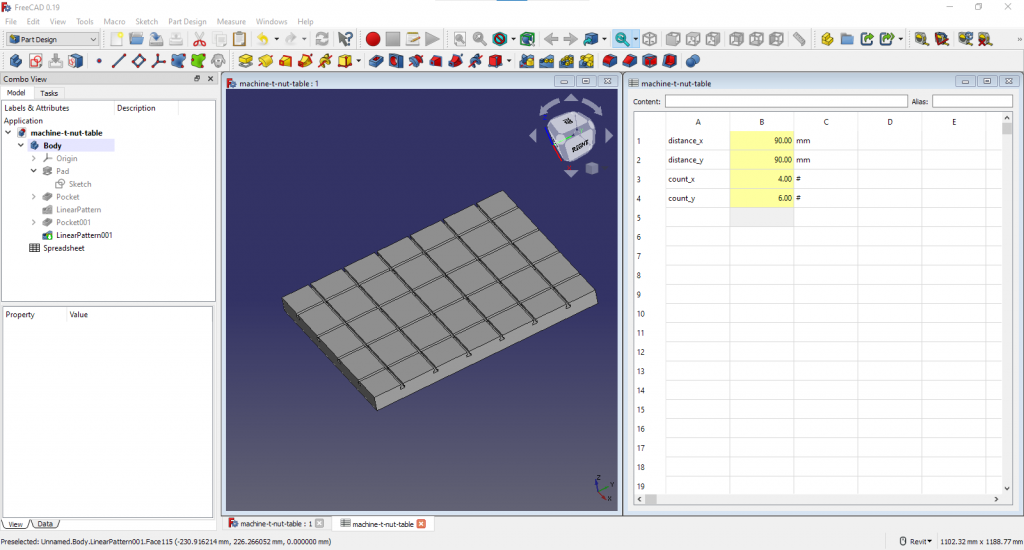Viewport: 1024px width, 550px height.
Task: Switch to the Data property tab
Action: (x=45, y=524)
